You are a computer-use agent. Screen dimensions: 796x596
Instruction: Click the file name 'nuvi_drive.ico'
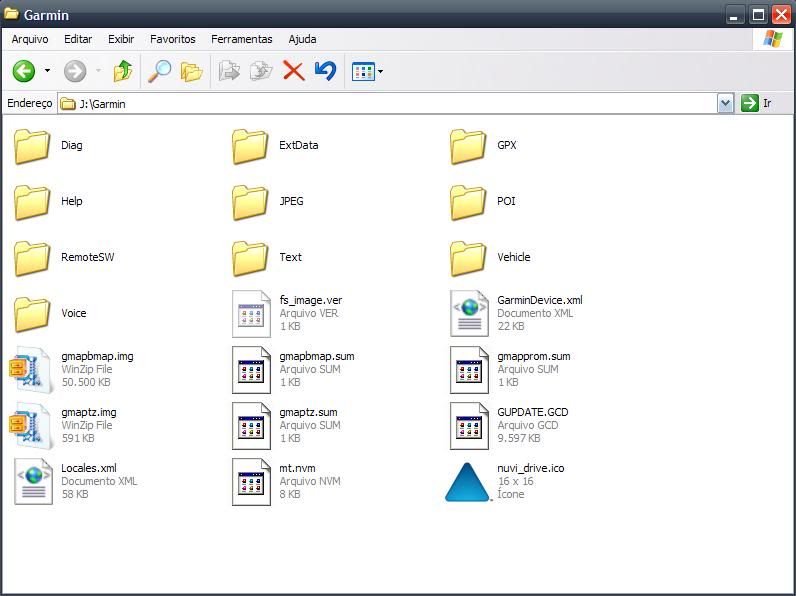(x=530, y=468)
